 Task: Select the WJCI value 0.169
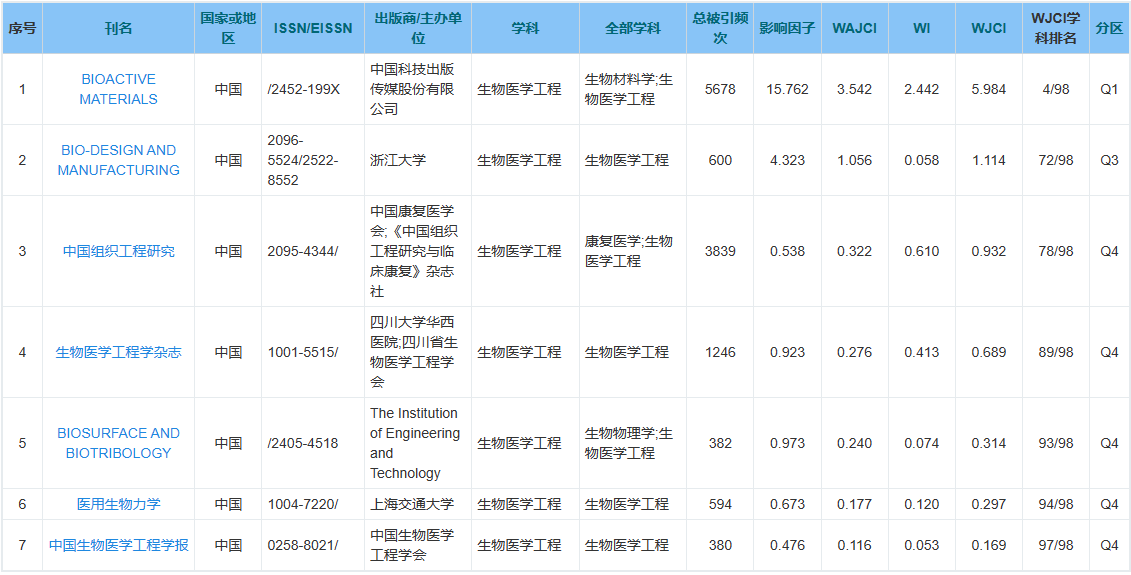click(x=988, y=545)
